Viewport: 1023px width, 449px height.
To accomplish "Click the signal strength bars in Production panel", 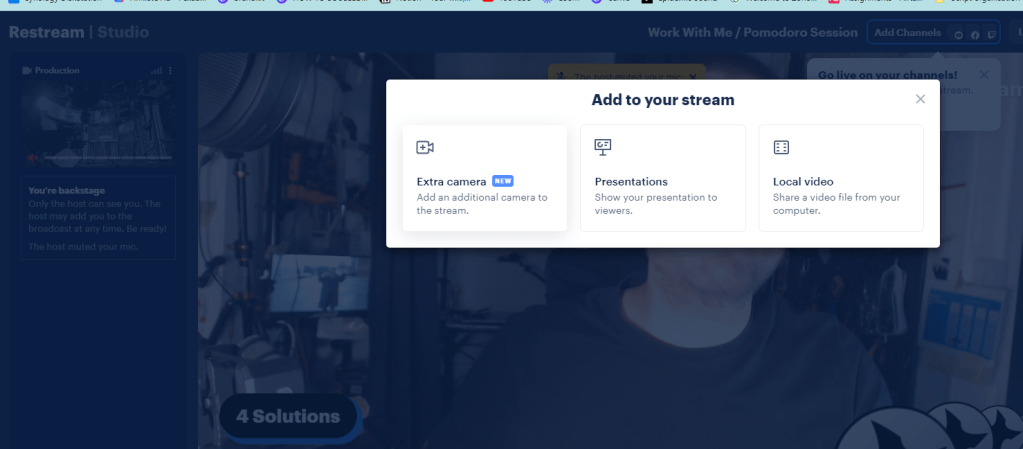I will (156, 70).
